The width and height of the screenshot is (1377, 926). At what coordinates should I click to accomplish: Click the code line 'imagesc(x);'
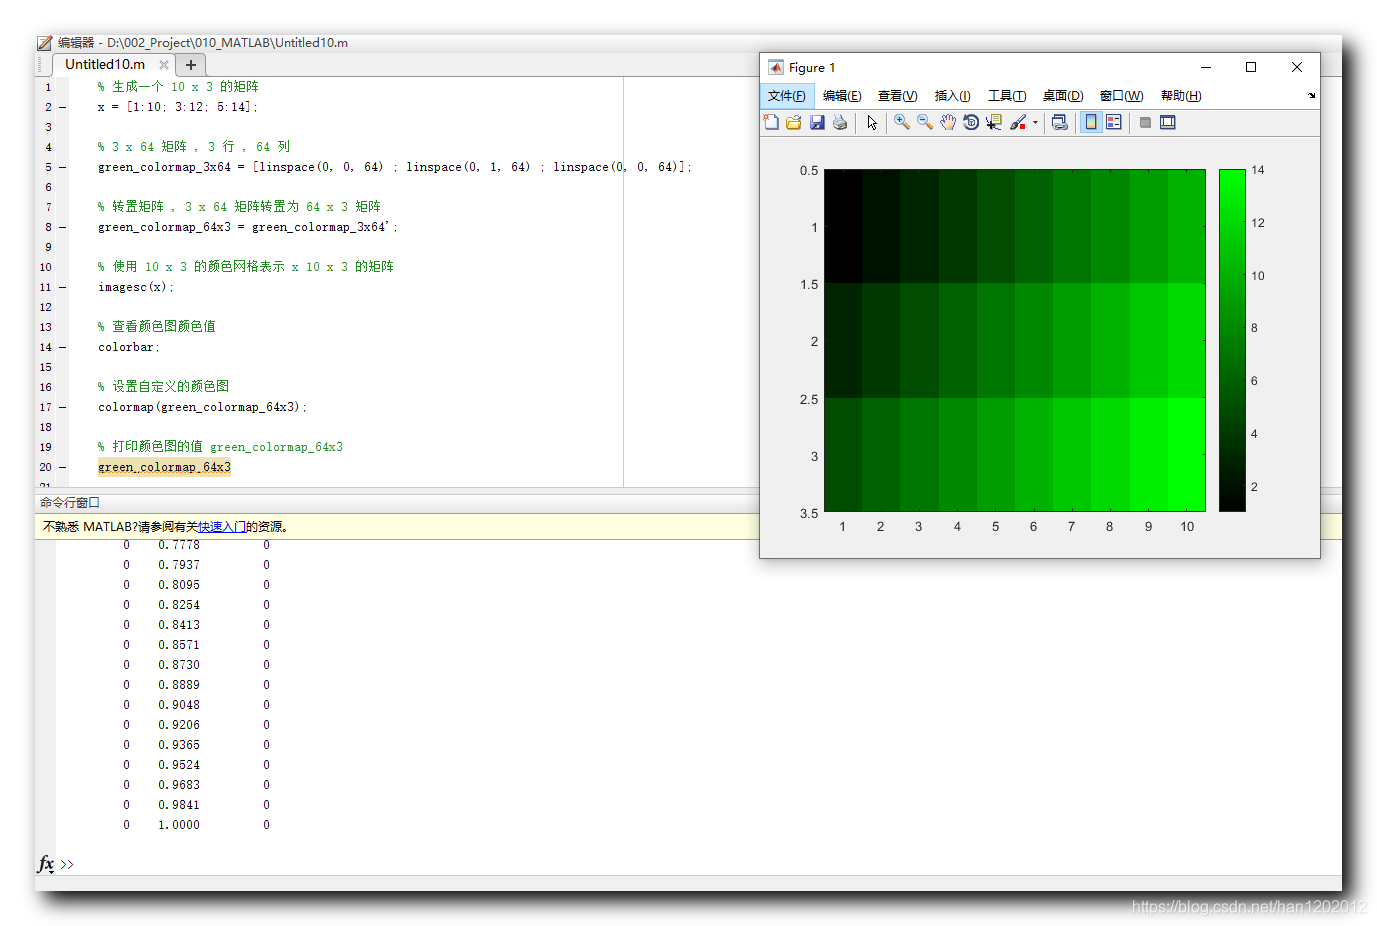tap(136, 287)
